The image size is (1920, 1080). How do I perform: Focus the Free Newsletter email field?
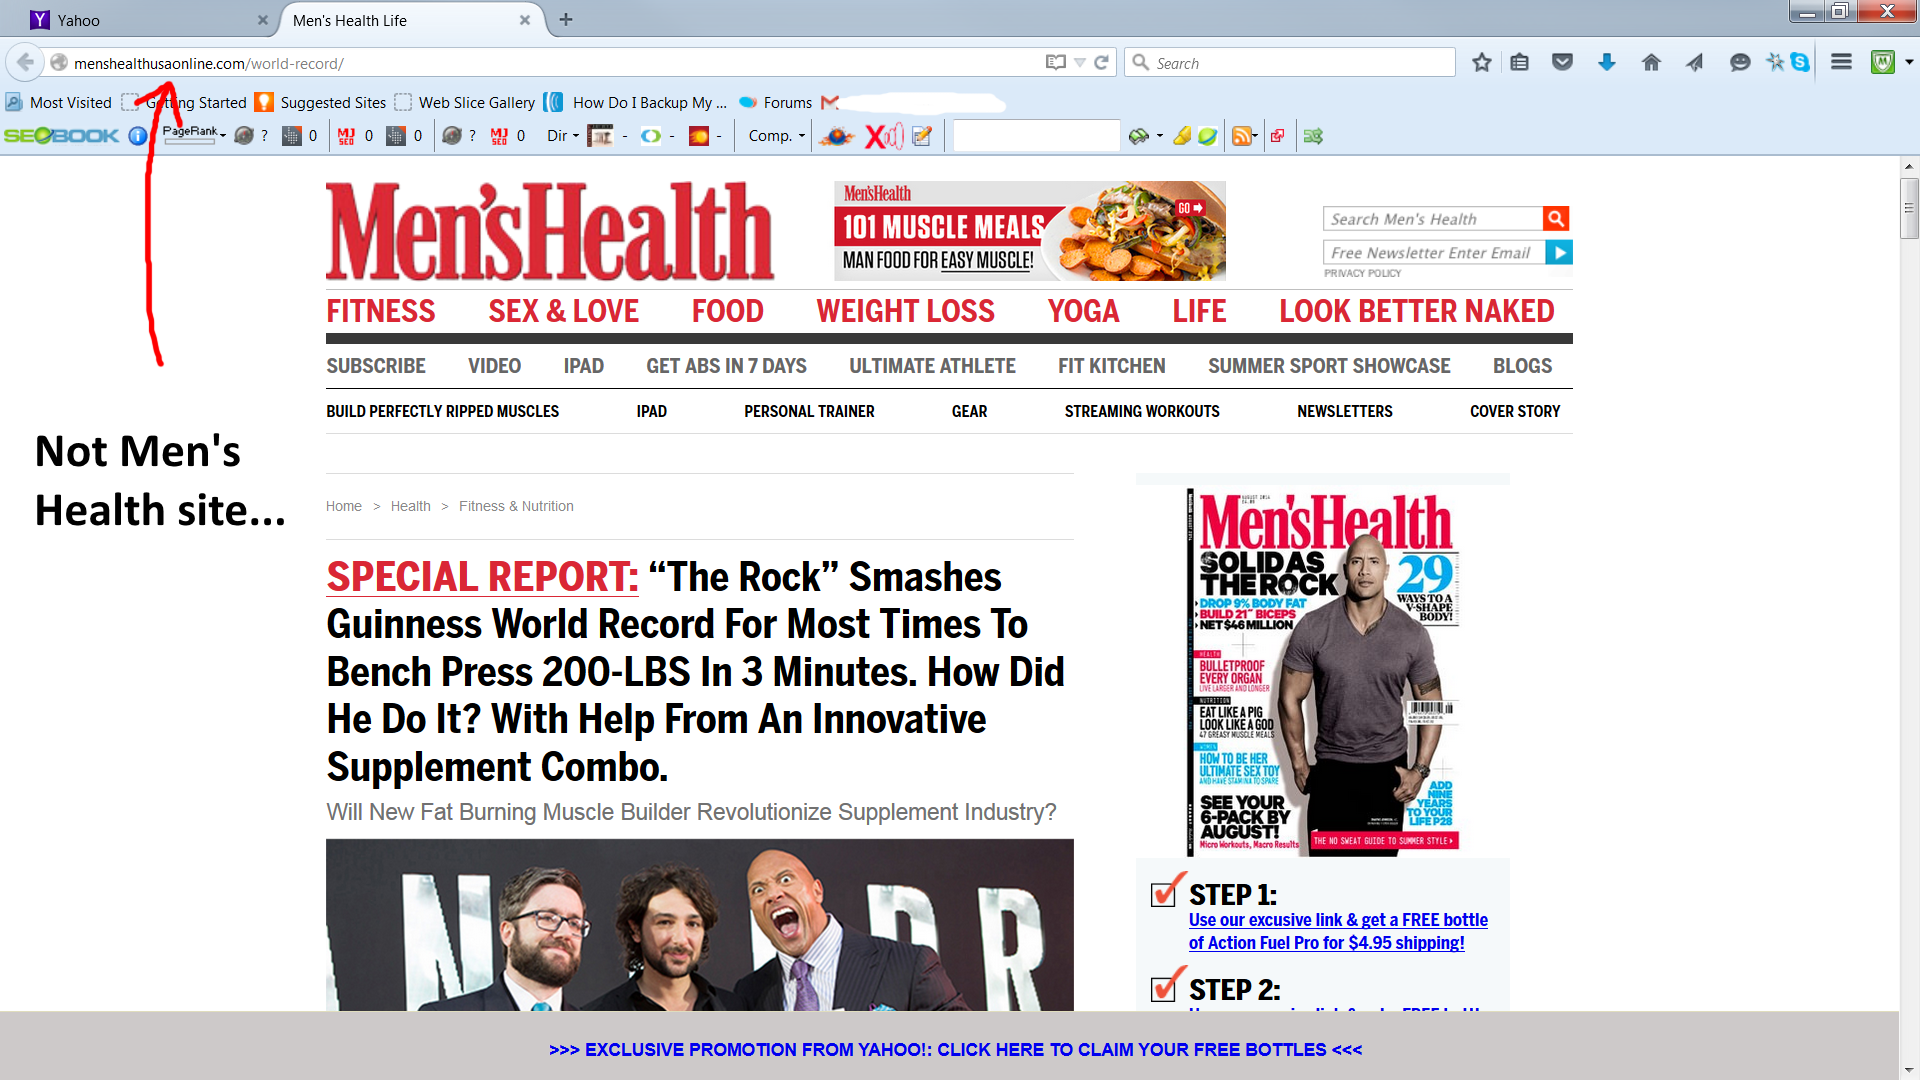pos(1434,252)
